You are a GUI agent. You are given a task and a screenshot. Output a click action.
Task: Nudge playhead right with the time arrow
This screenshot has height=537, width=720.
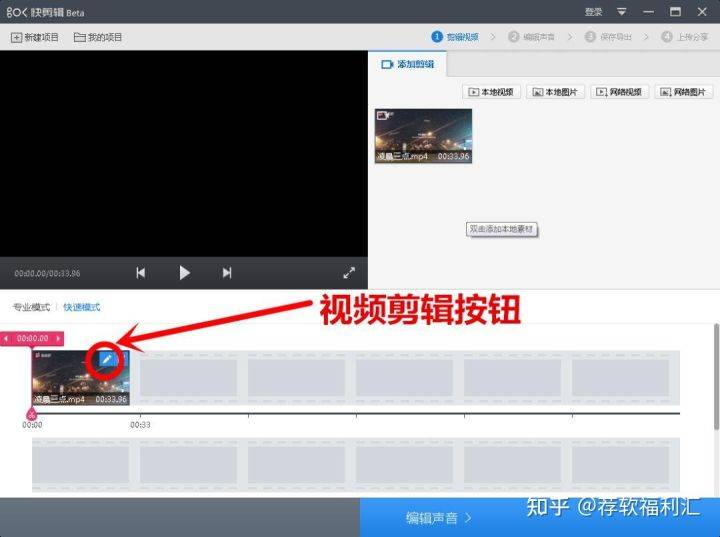click(58, 338)
